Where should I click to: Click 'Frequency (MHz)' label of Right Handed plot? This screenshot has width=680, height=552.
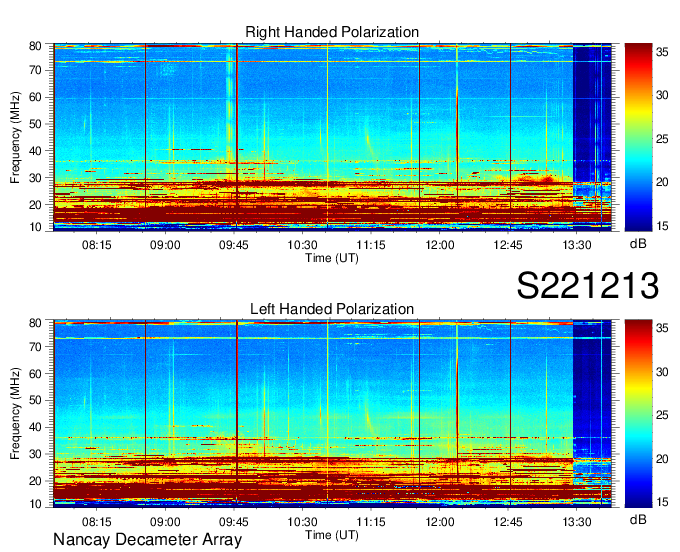15,137
